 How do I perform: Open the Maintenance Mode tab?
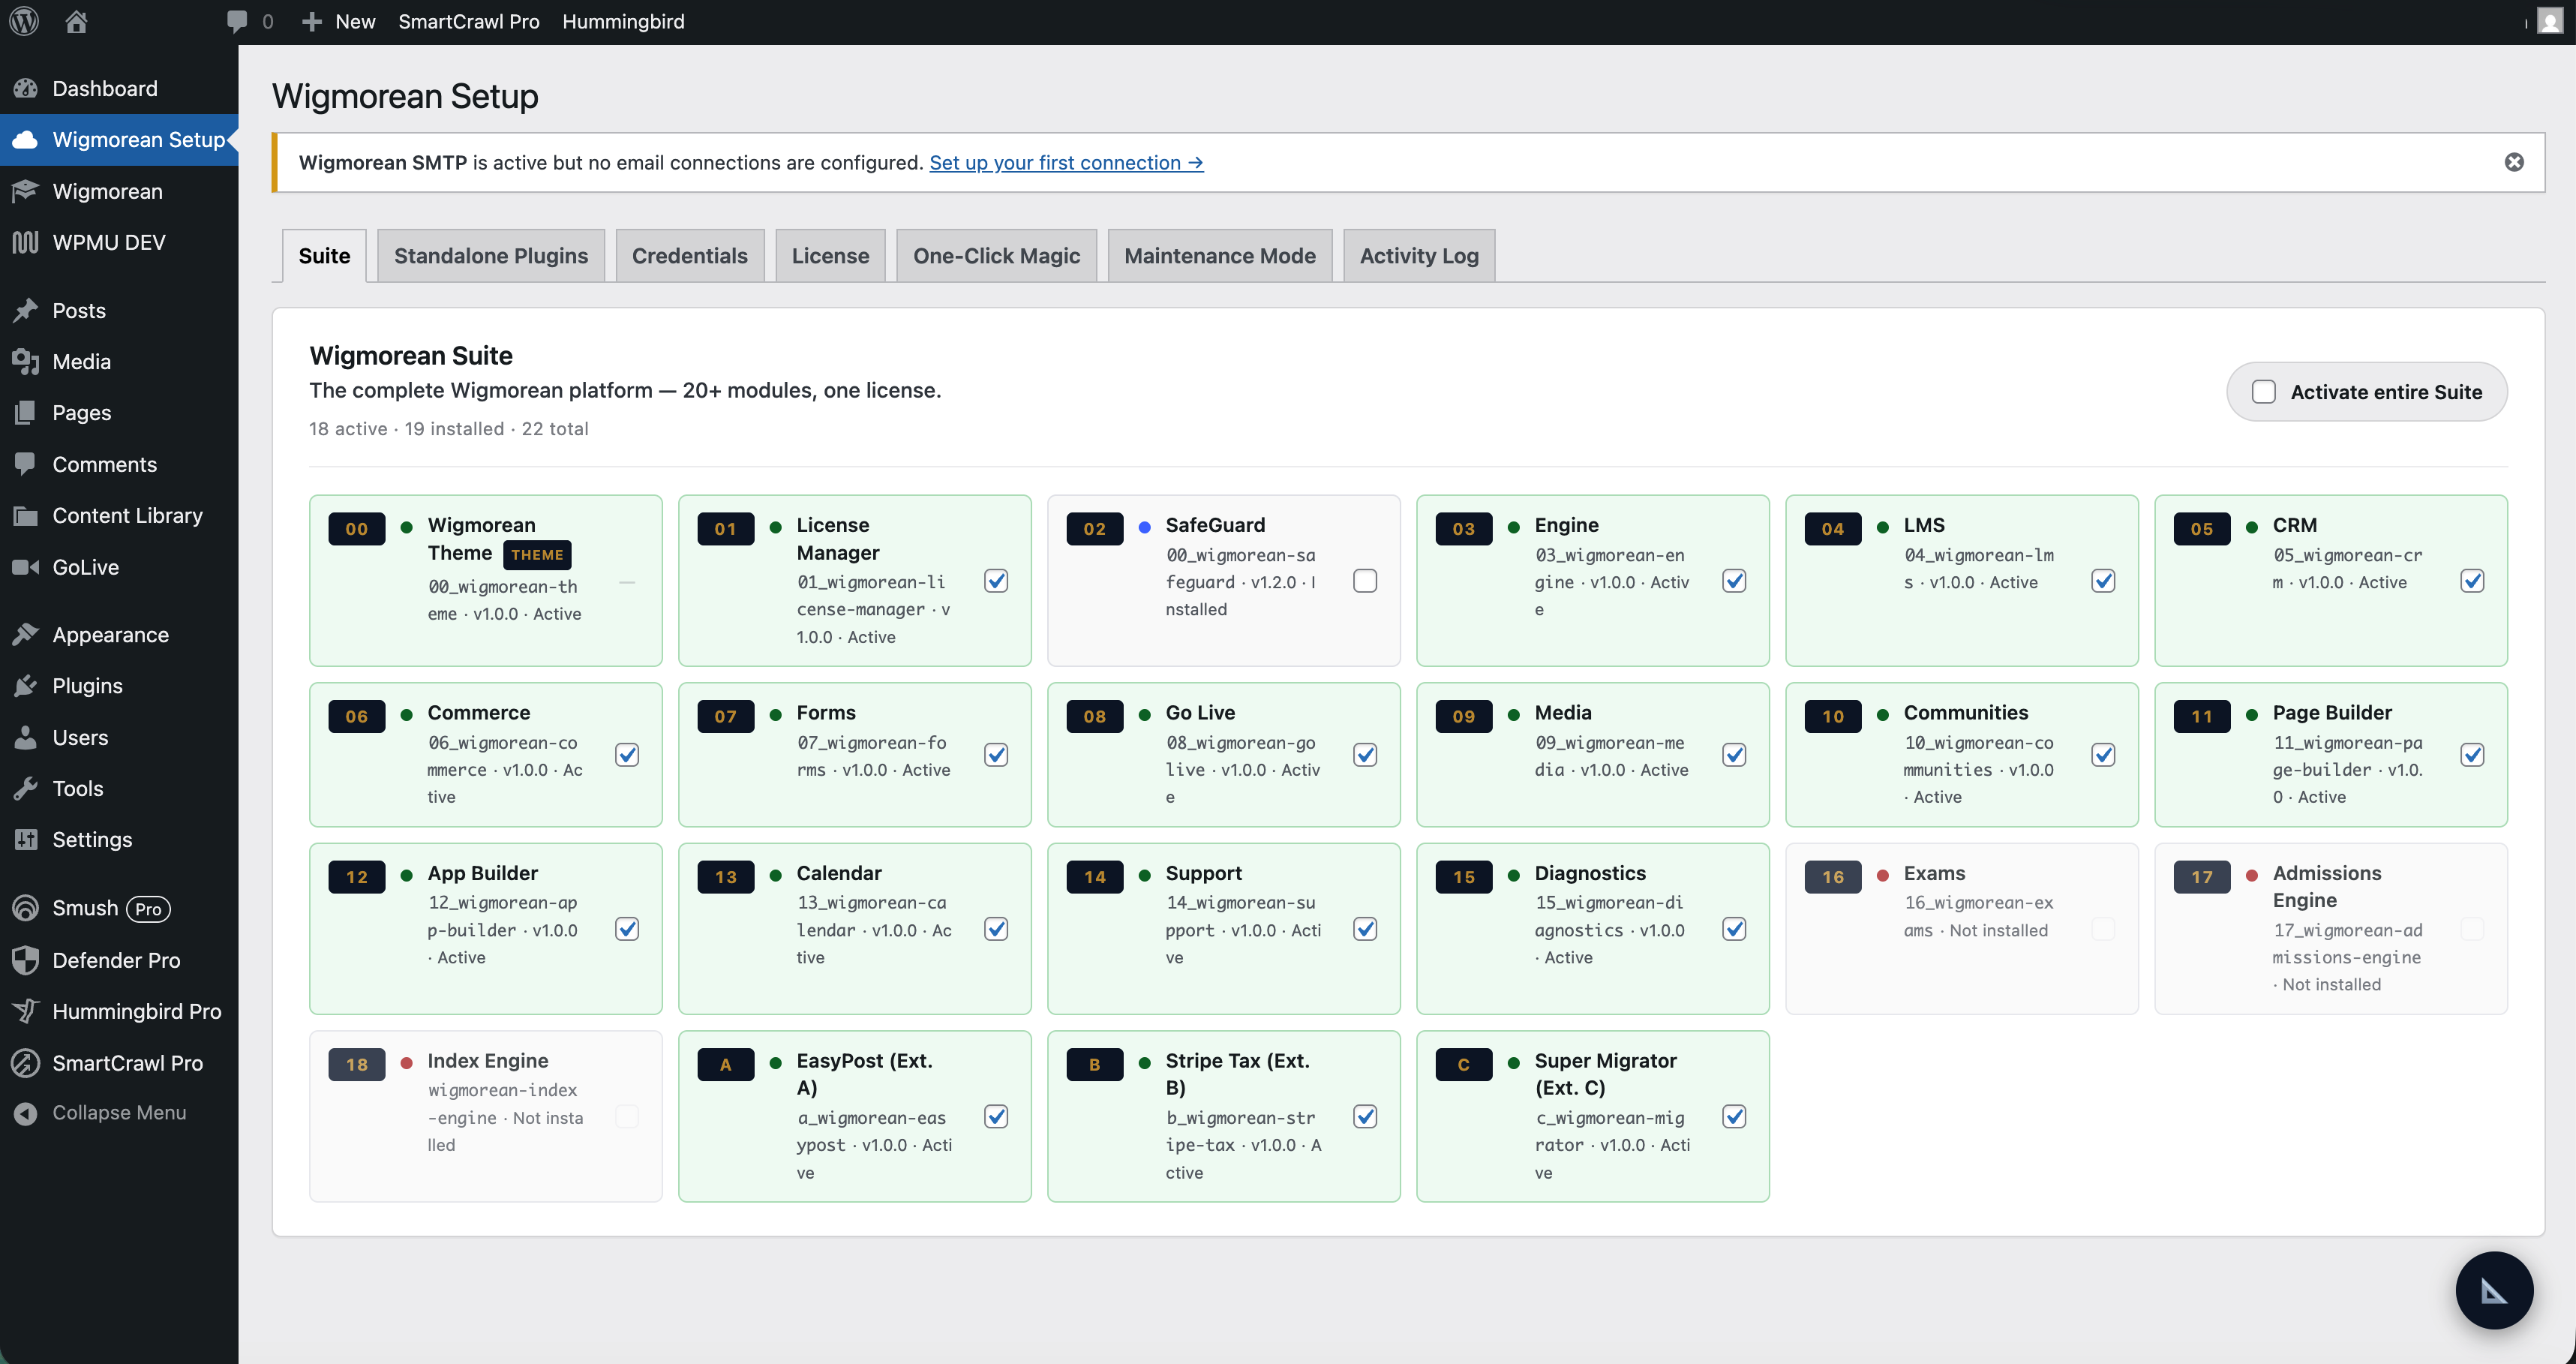click(1220, 256)
